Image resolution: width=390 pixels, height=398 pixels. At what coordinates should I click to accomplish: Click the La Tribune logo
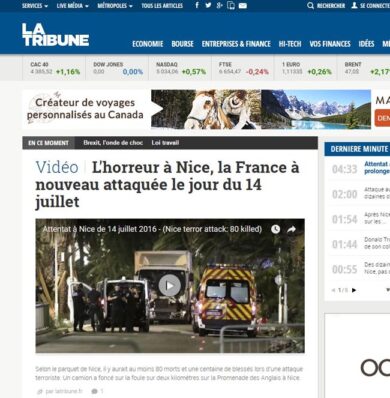click(x=55, y=34)
